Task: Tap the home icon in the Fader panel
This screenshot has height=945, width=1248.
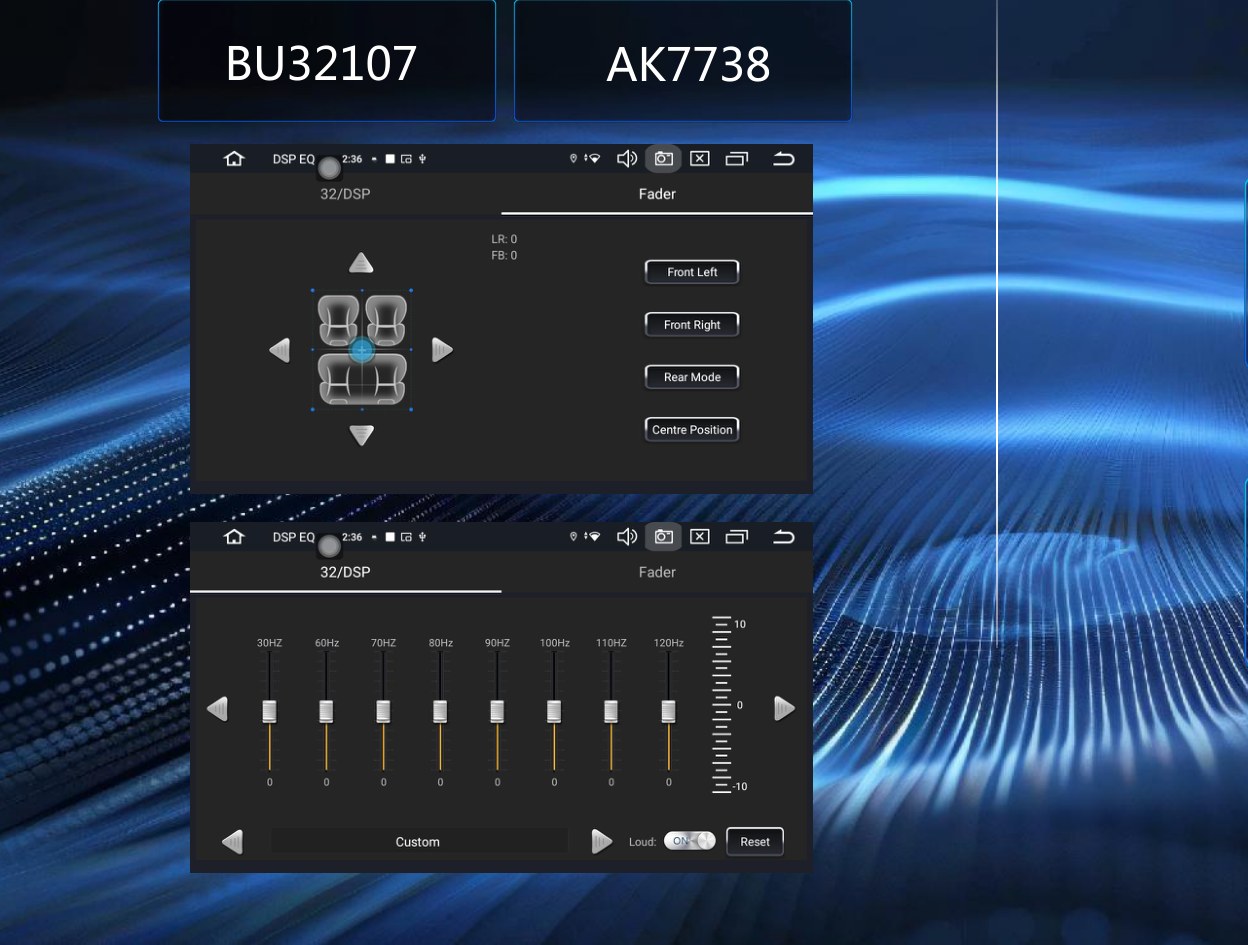Action: pyautogui.click(x=234, y=159)
